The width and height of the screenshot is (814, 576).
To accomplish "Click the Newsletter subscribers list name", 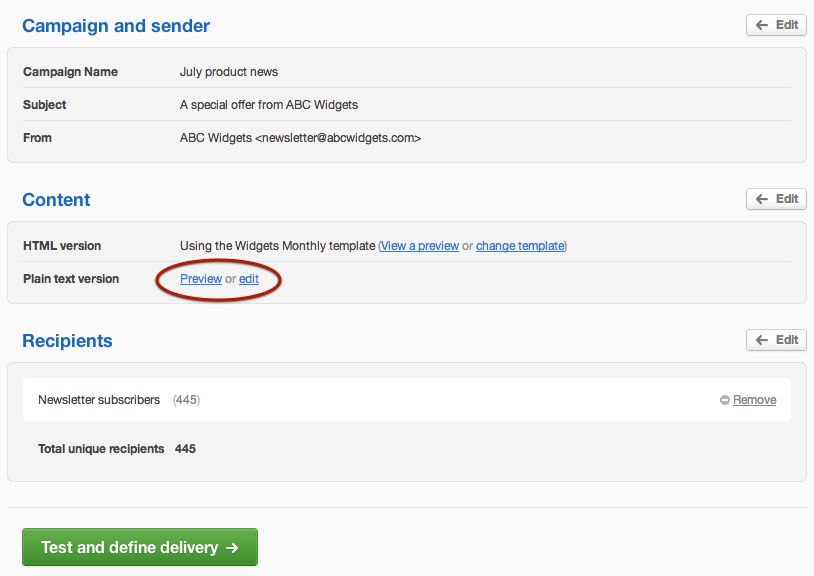I will coord(99,399).
